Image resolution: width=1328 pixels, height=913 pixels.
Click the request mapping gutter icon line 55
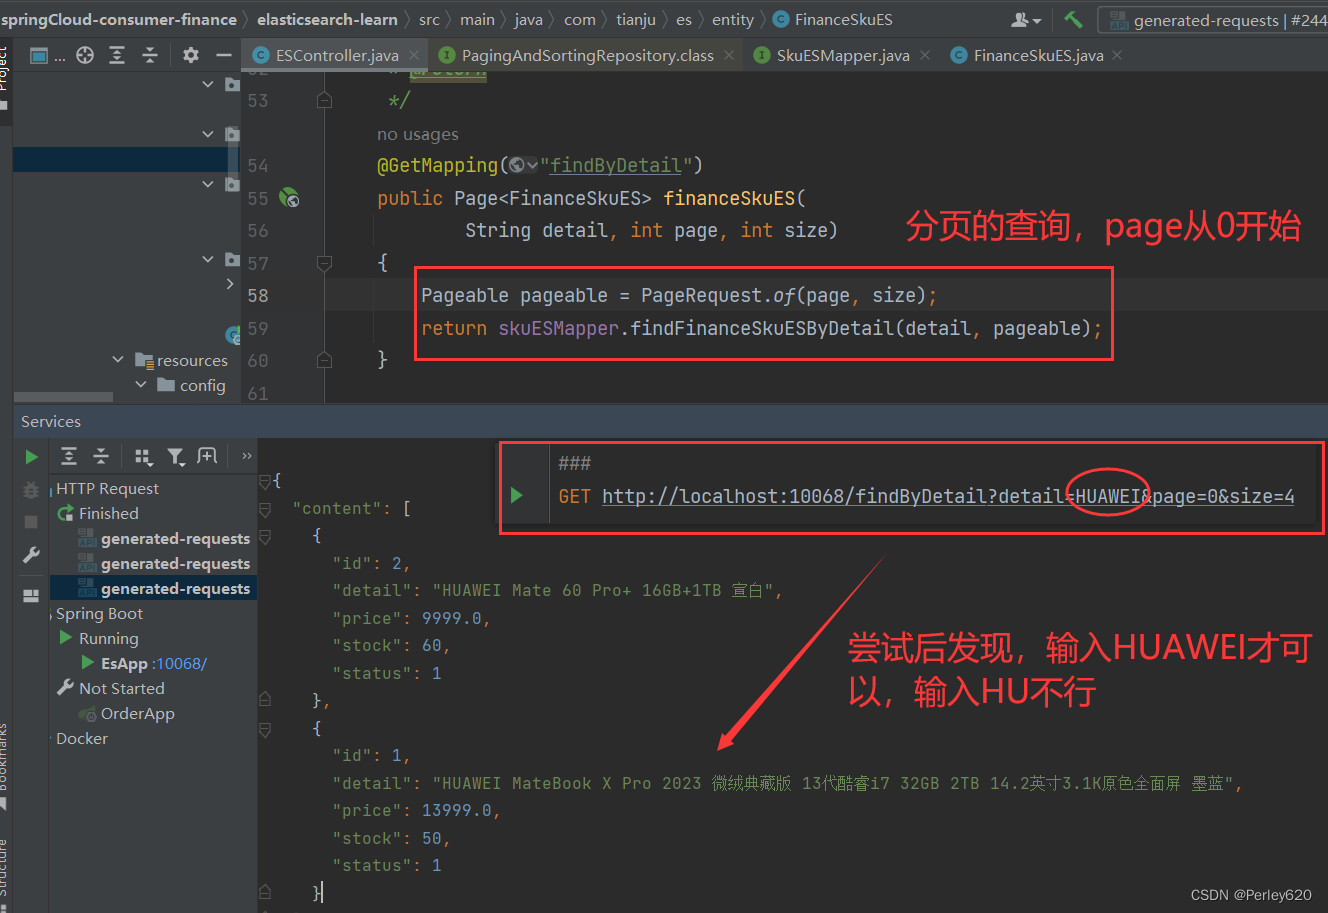289,198
